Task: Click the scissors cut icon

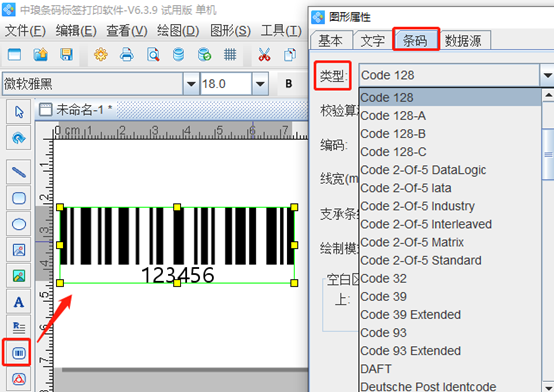Action: coord(264,55)
